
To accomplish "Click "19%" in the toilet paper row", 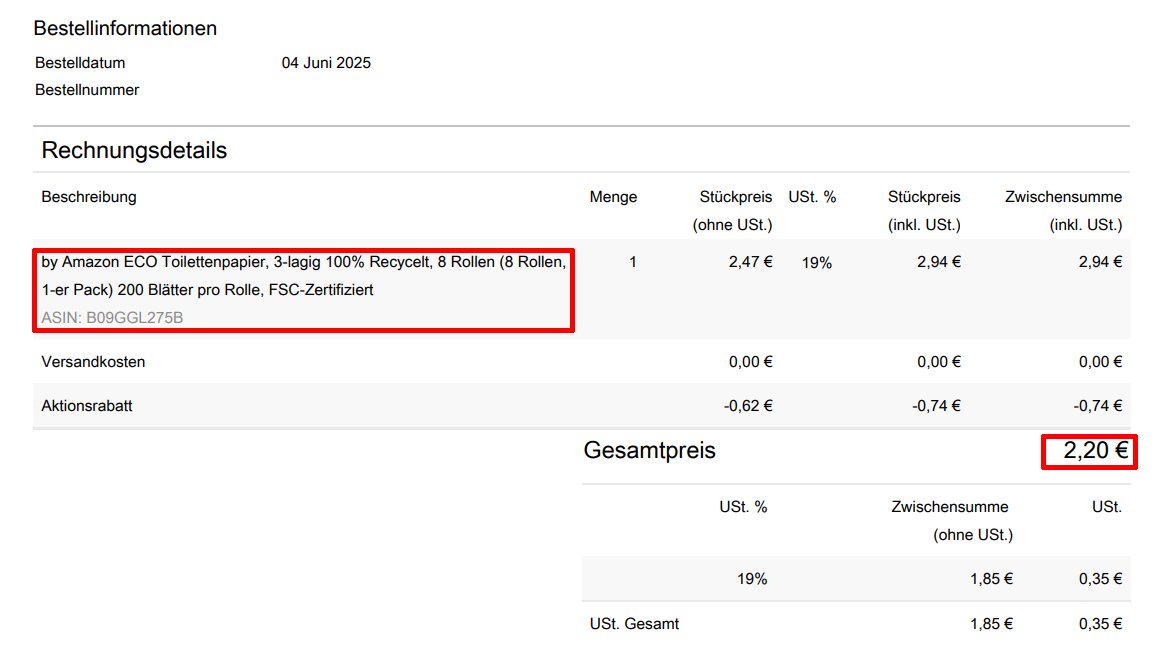I will click(x=816, y=263).
